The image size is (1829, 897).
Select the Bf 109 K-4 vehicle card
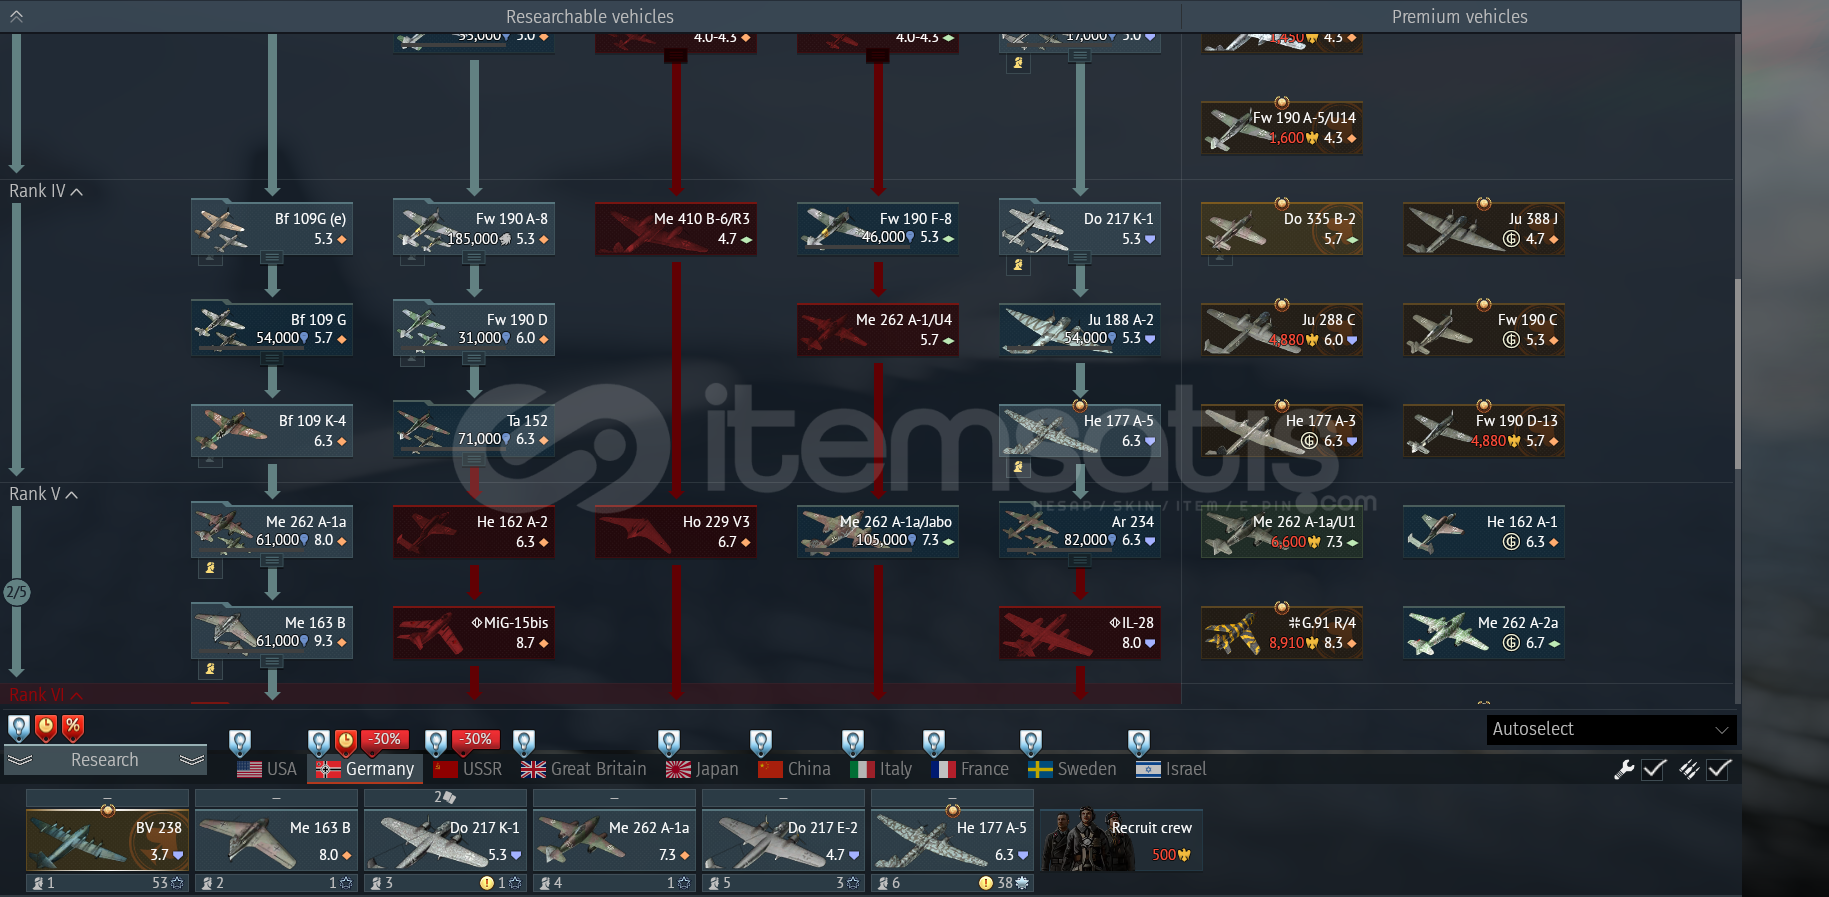pyautogui.click(x=272, y=430)
